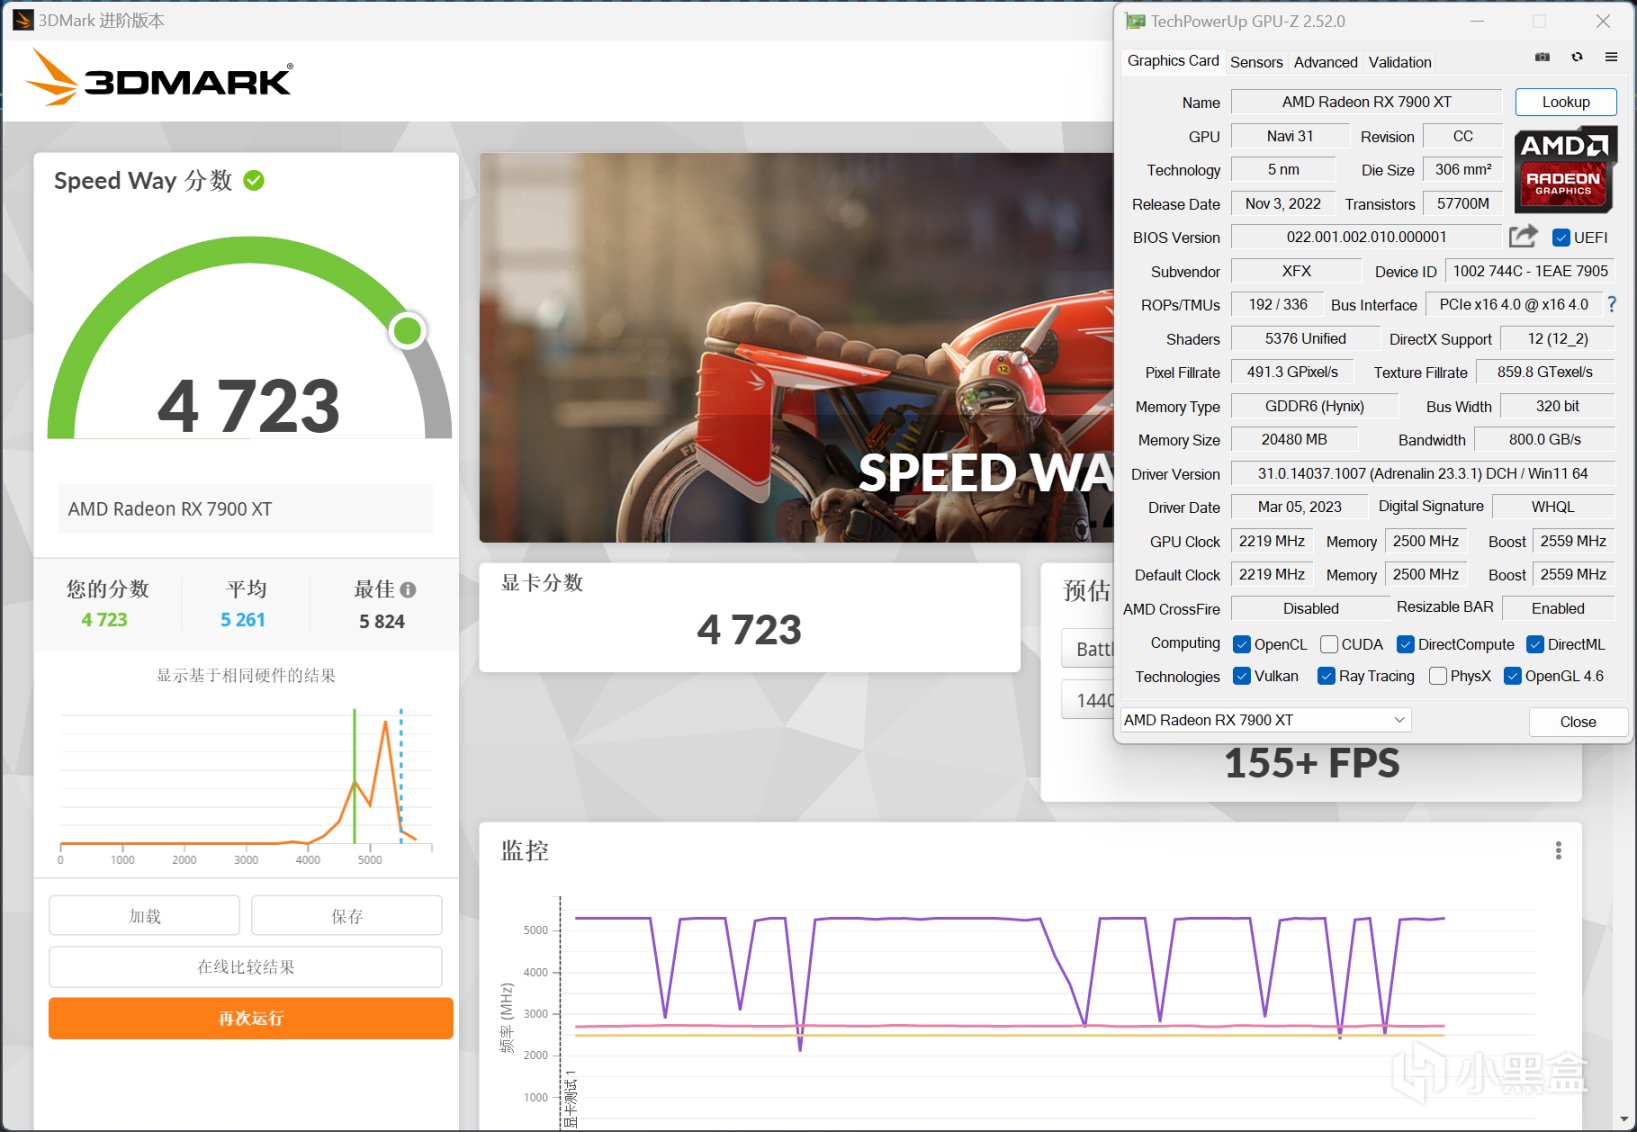The width and height of the screenshot is (1637, 1132).
Task: Click the GPU-Z title bar app icon
Action: point(1135,20)
